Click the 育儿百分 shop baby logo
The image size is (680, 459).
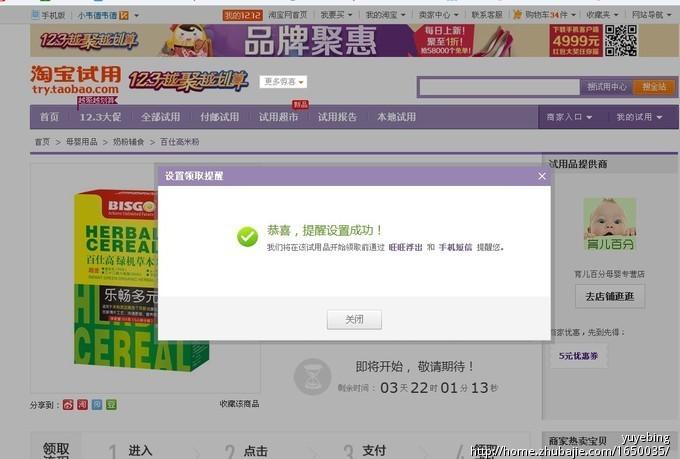[610, 224]
